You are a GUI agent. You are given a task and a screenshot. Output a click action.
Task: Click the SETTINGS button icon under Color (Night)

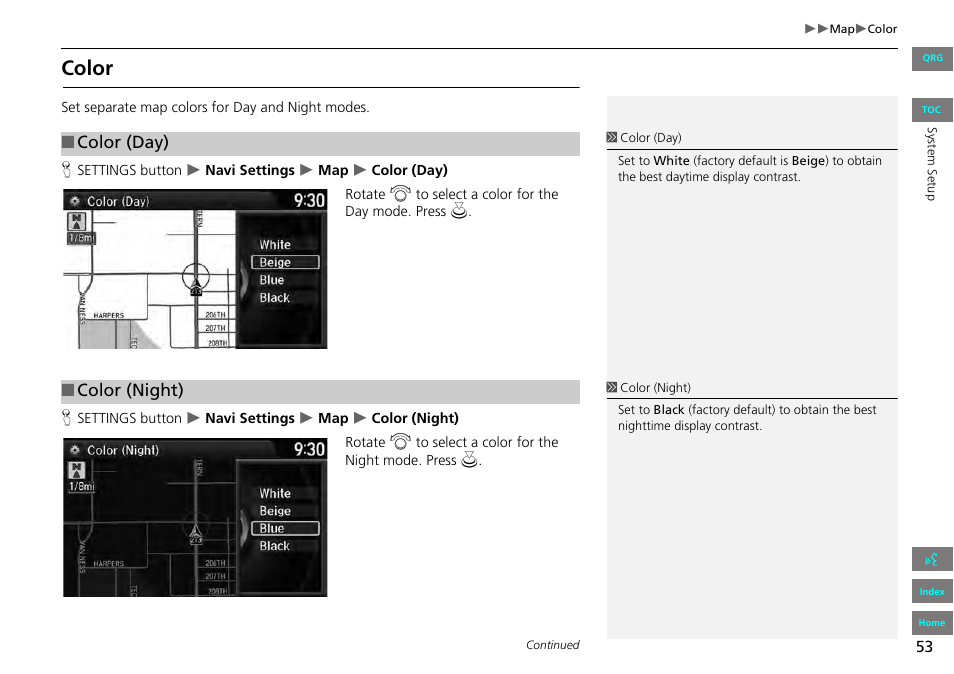point(66,418)
